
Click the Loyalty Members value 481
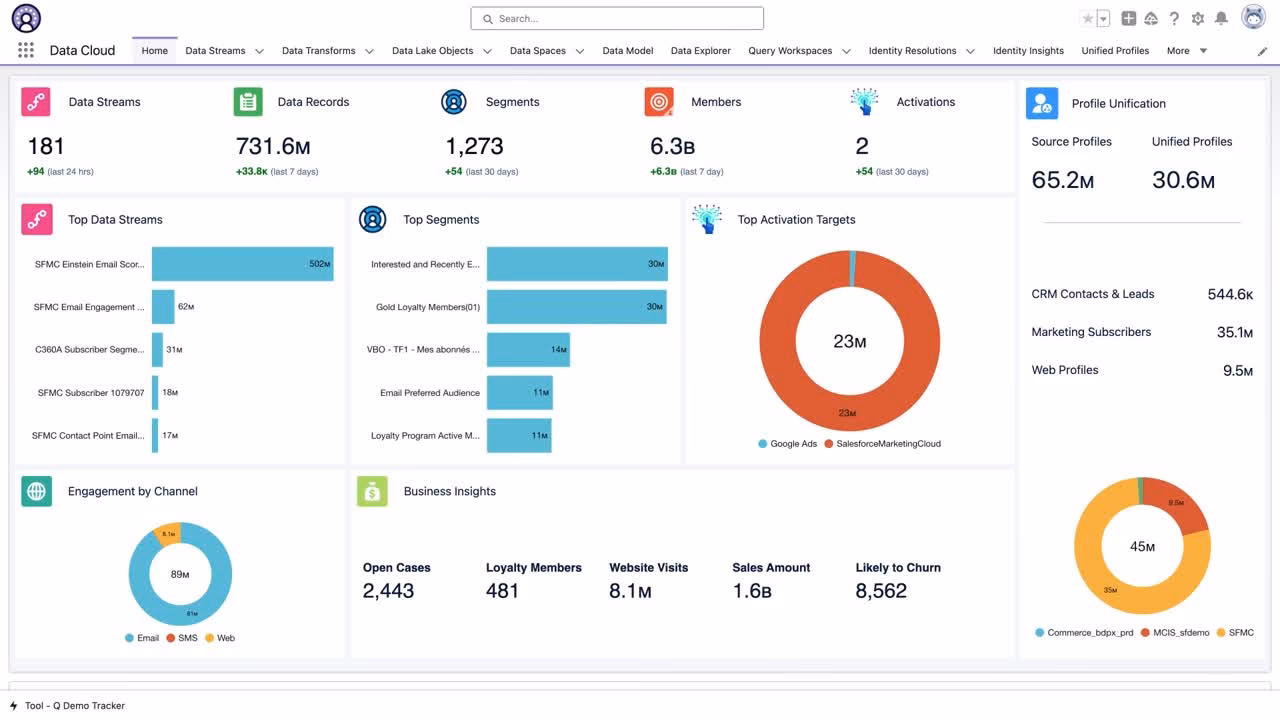(502, 591)
